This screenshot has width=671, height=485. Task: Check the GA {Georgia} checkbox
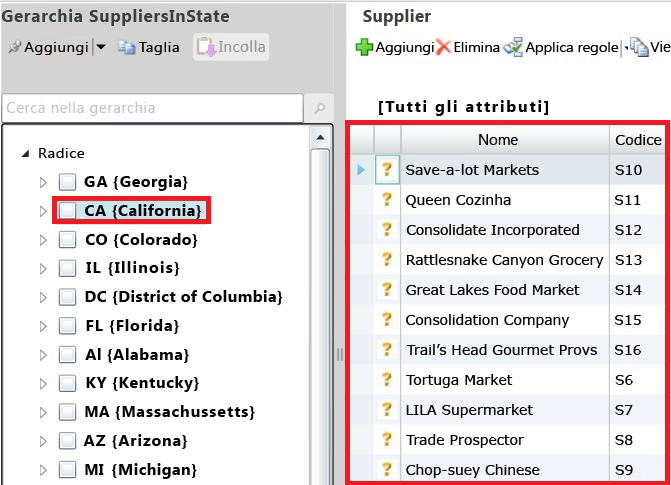point(67,182)
